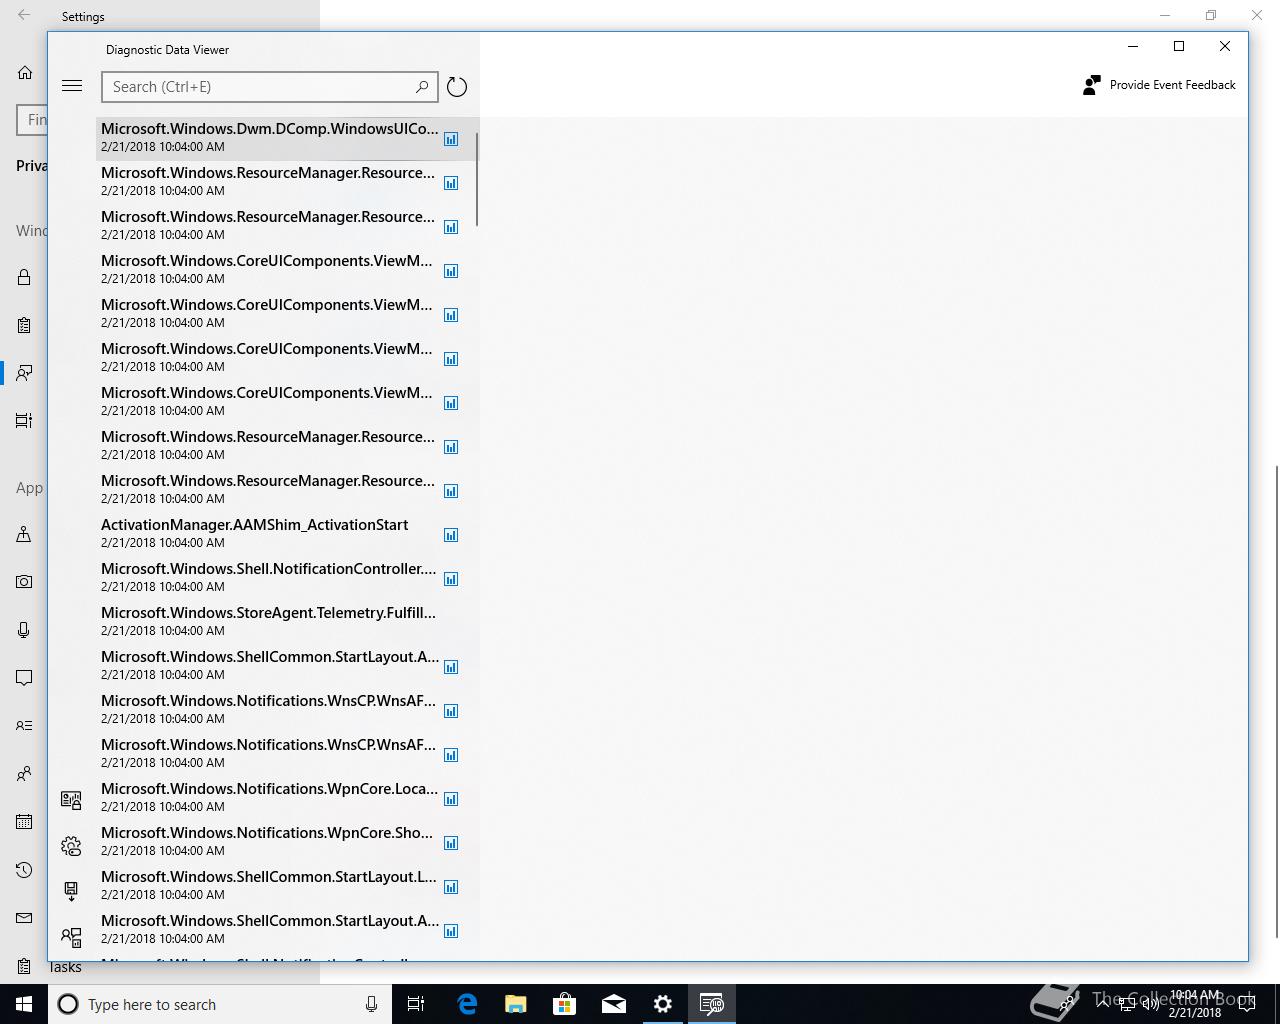Click the magnifier icon in the search box
Screen dimensions: 1280x1024
(x=422, y=87)
